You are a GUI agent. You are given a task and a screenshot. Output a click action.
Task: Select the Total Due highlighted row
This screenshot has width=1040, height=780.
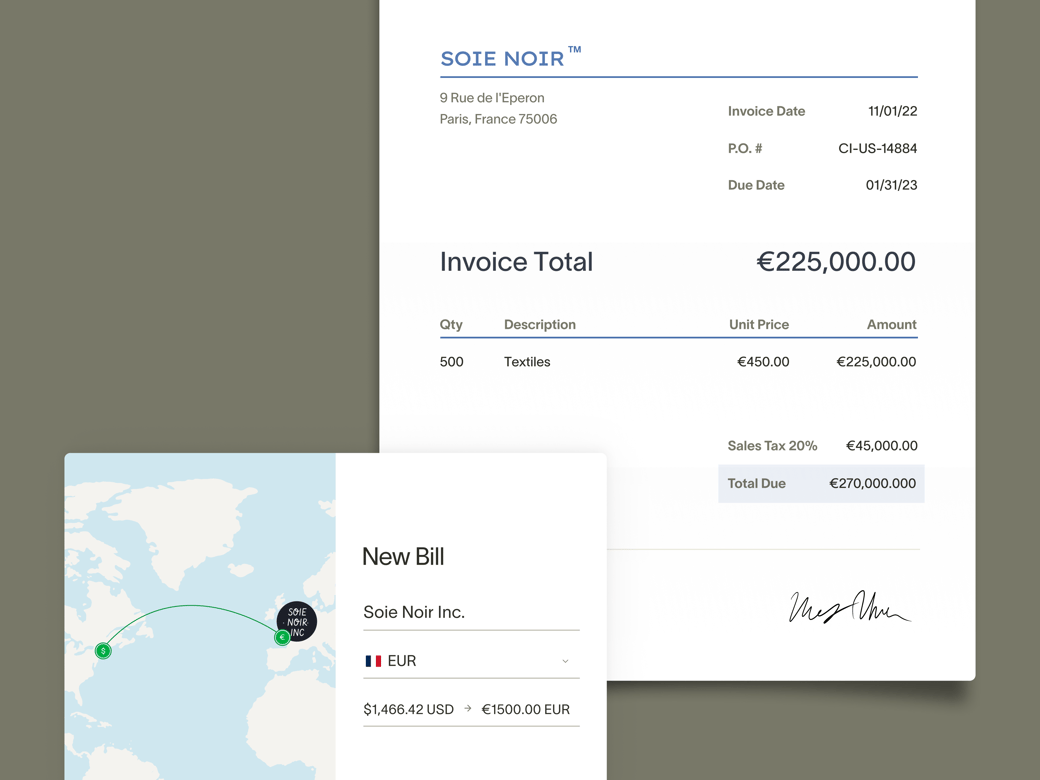[x=821, y=484]
